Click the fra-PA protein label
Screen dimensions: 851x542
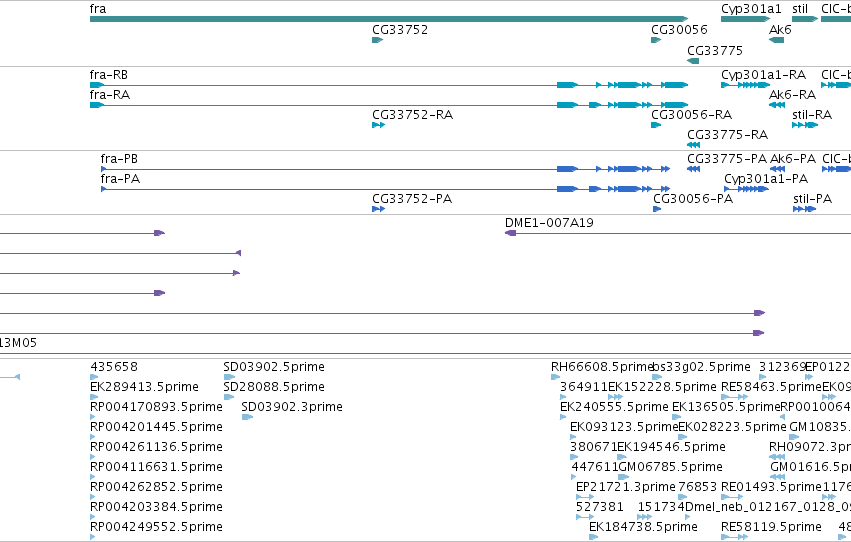120,179
